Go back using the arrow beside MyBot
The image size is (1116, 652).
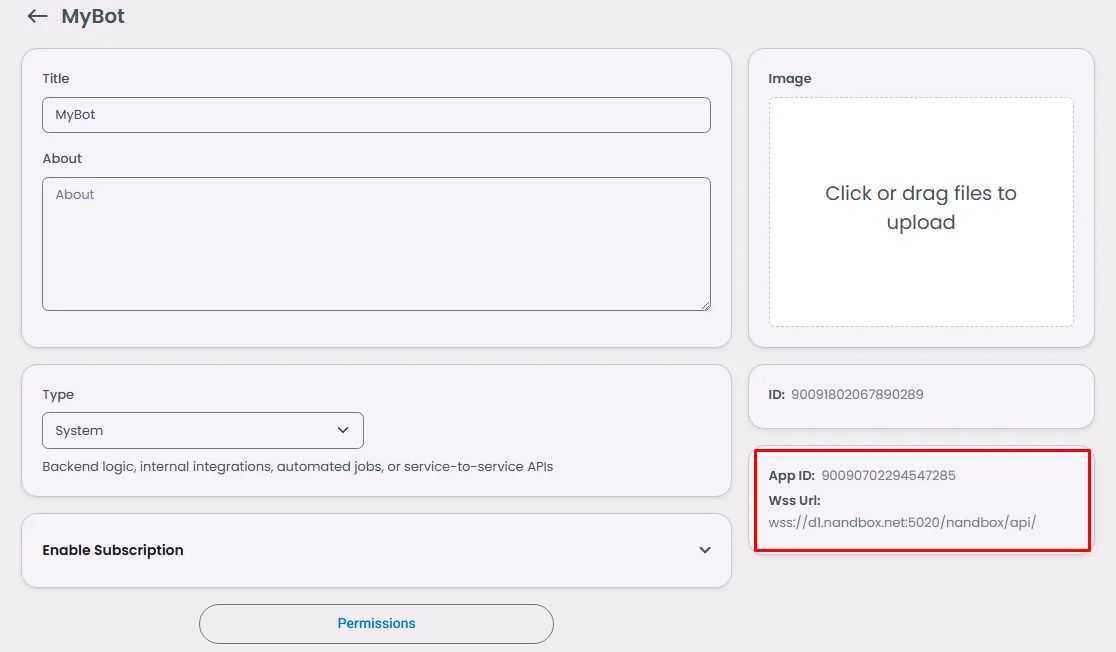37,16
